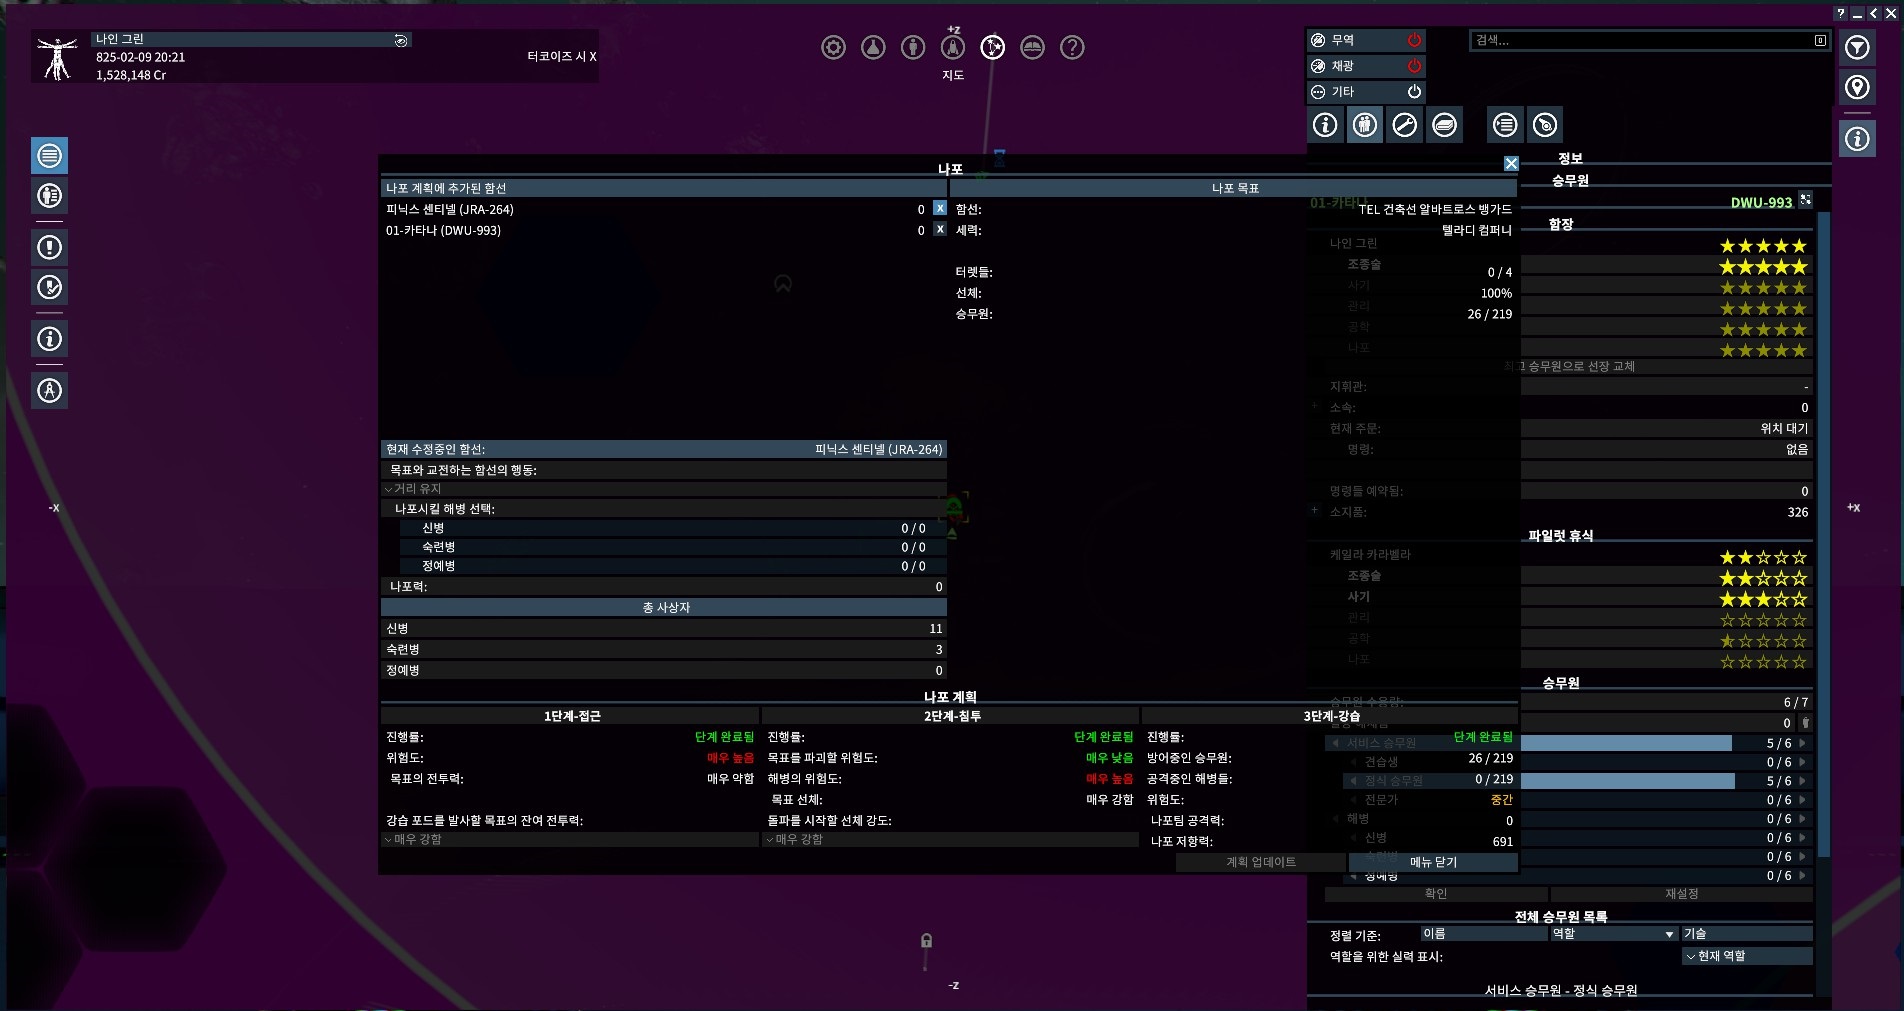
Task: Remove 피닉스 센티넬 (JRA-264) from boarding plan
Action: pos(940,208)
